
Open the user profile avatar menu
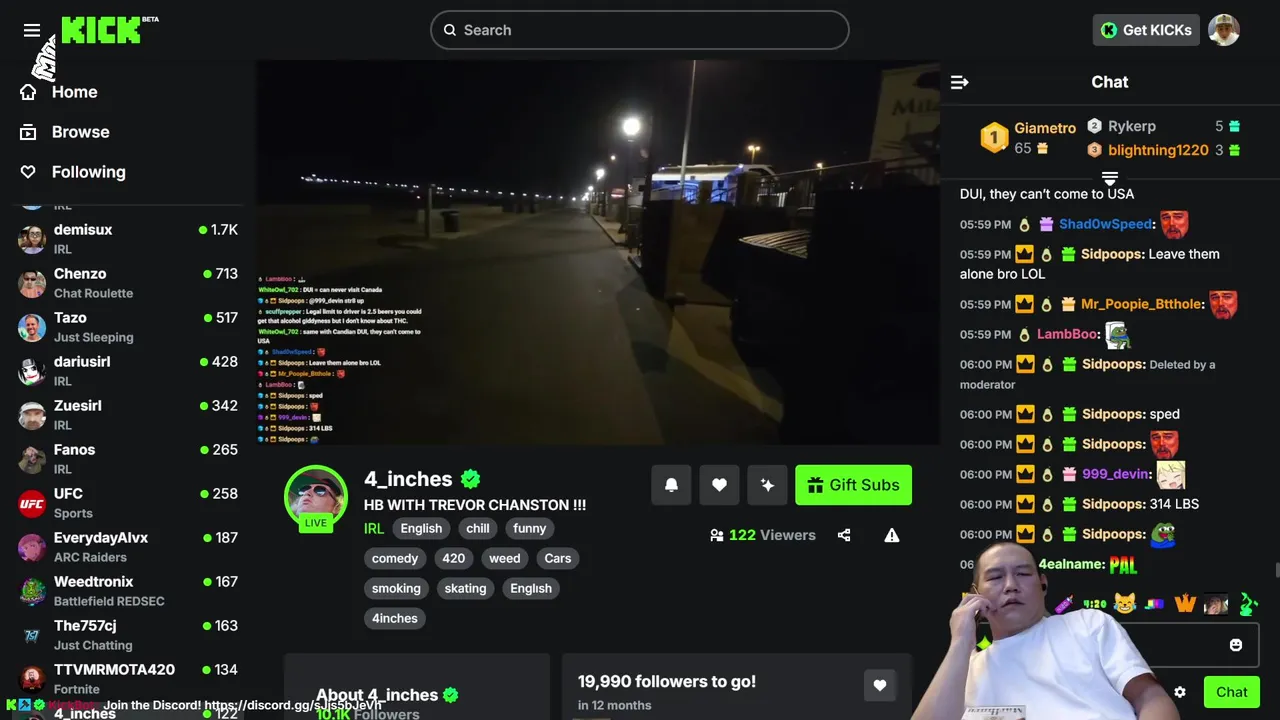coord(1224,30)
